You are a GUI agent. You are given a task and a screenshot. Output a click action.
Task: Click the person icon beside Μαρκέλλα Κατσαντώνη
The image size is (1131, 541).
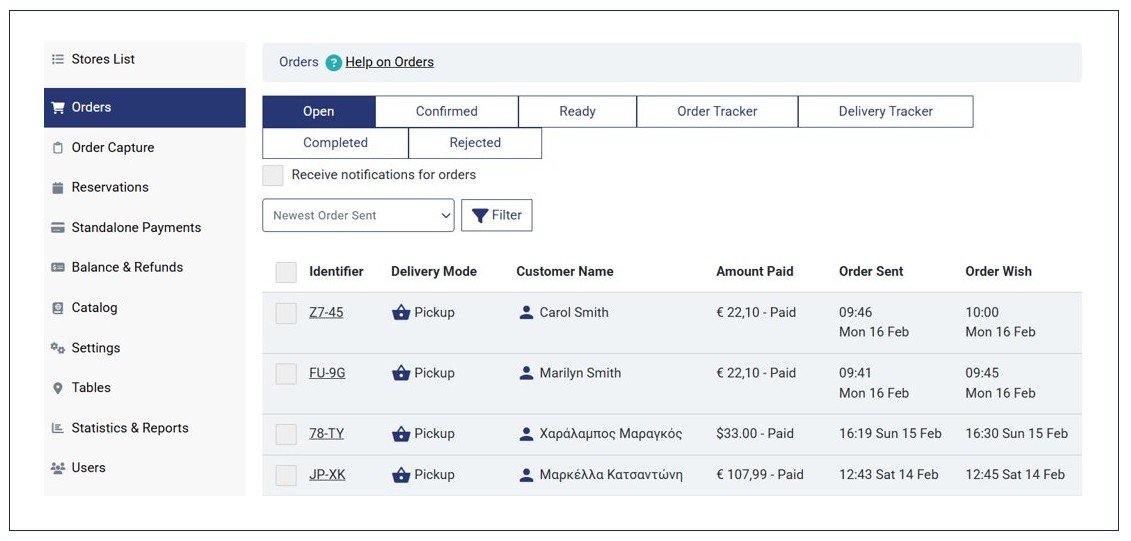pyautogui.click(x=527, y=475)
